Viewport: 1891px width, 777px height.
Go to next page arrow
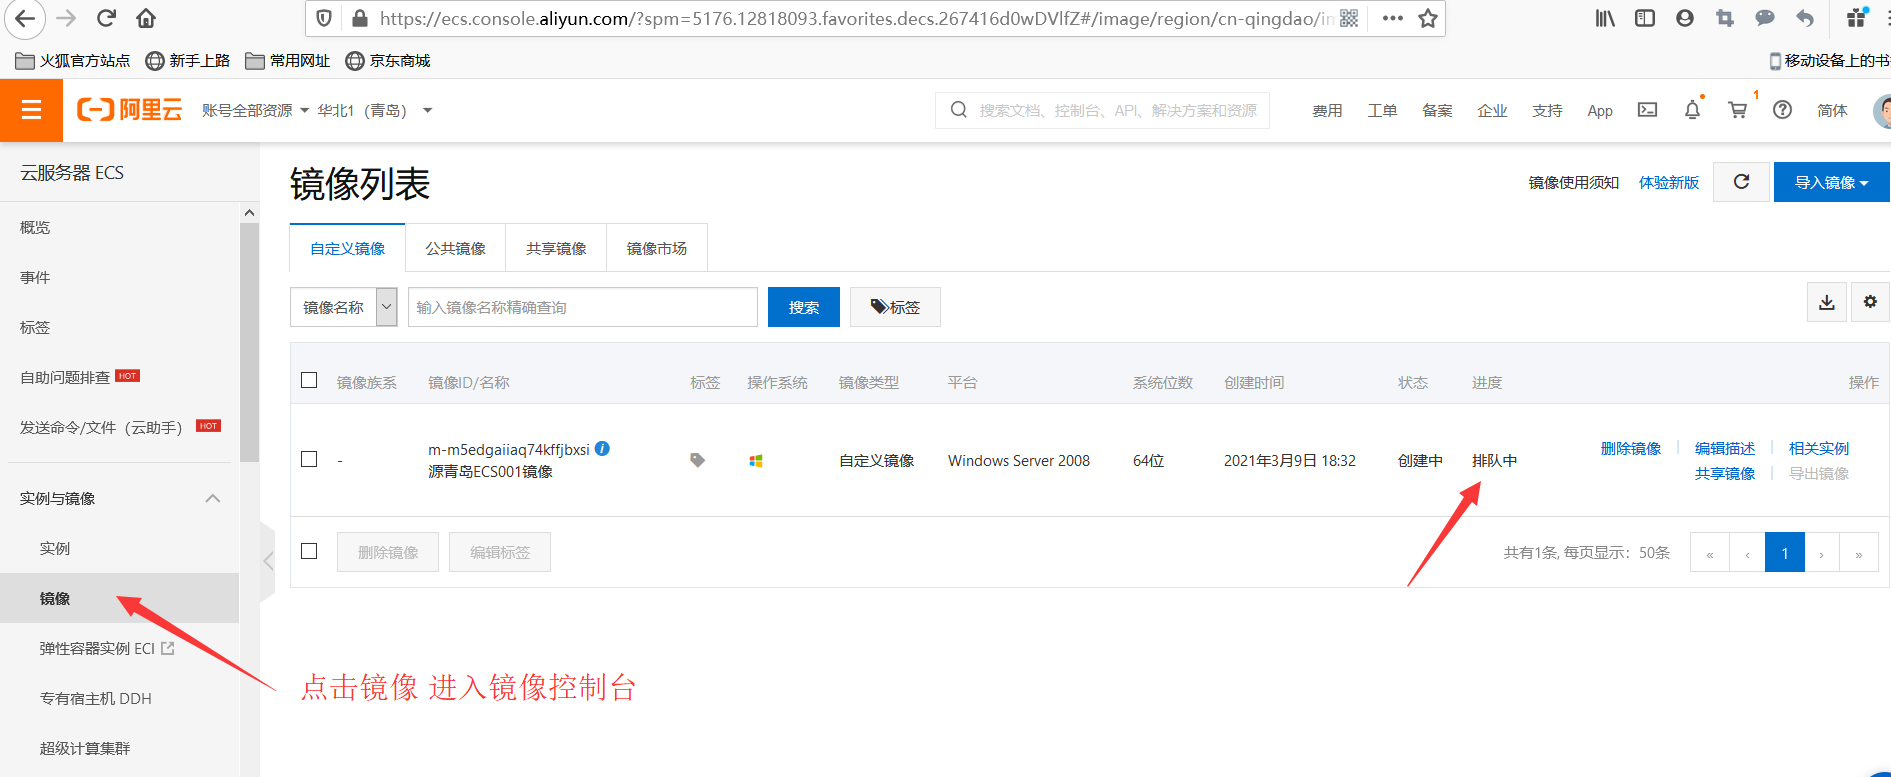coord(1822,552)
